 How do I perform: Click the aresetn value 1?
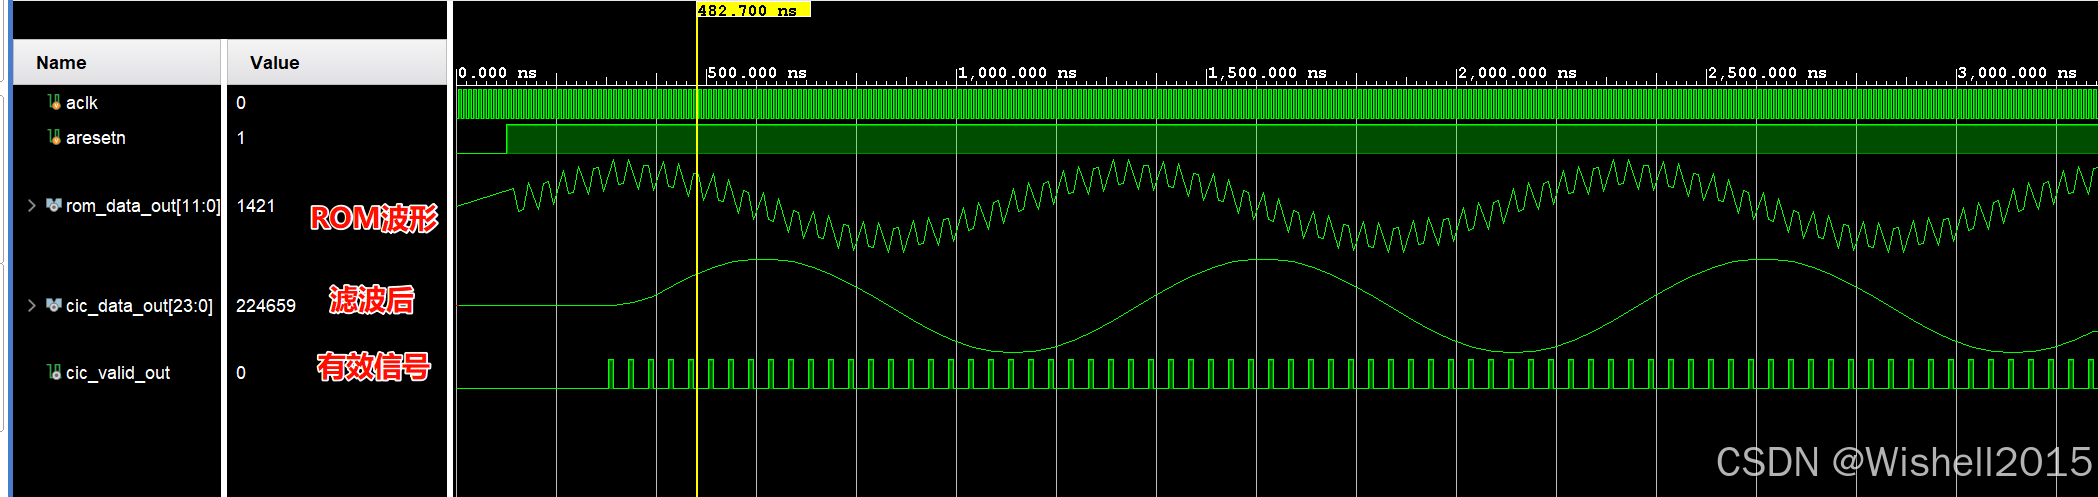pyautogui.click(x=241, y=138)
